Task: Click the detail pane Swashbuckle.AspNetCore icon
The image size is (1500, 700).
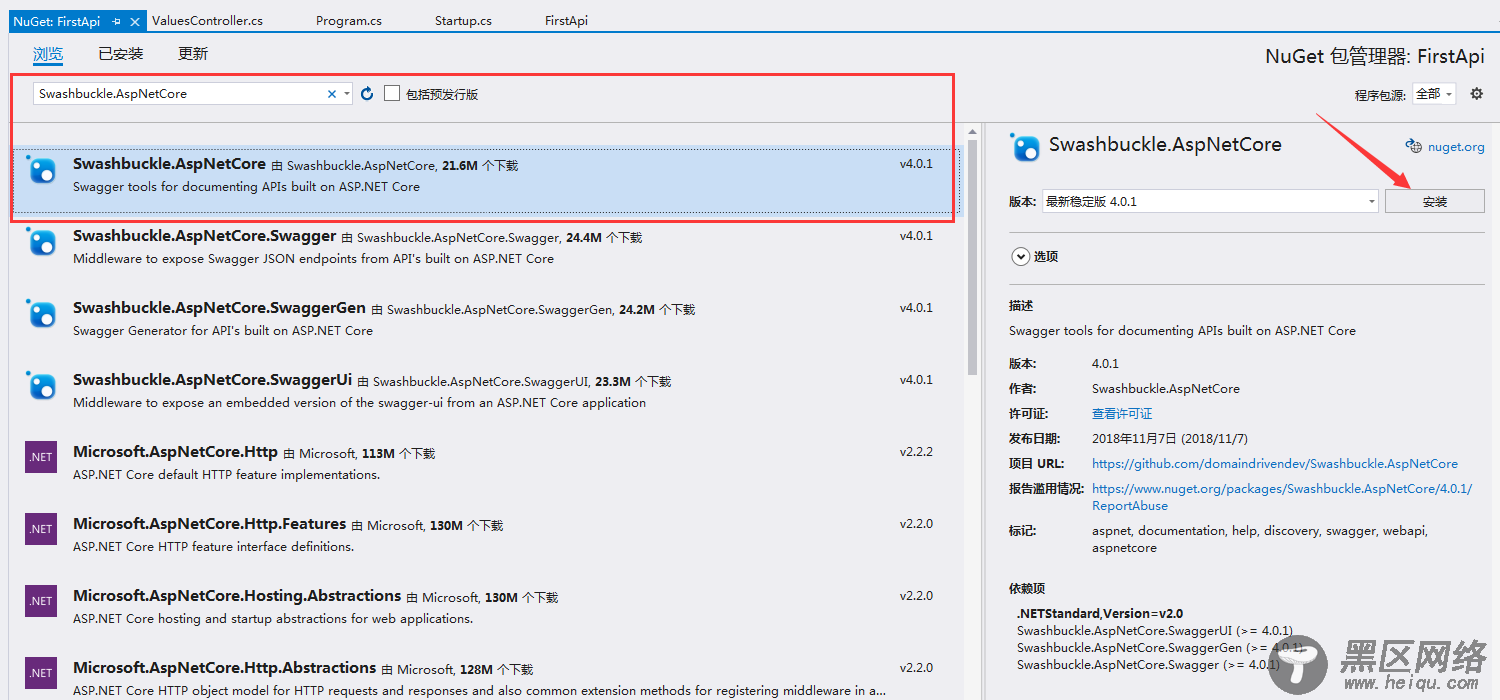Action: tap(1026, 147)
